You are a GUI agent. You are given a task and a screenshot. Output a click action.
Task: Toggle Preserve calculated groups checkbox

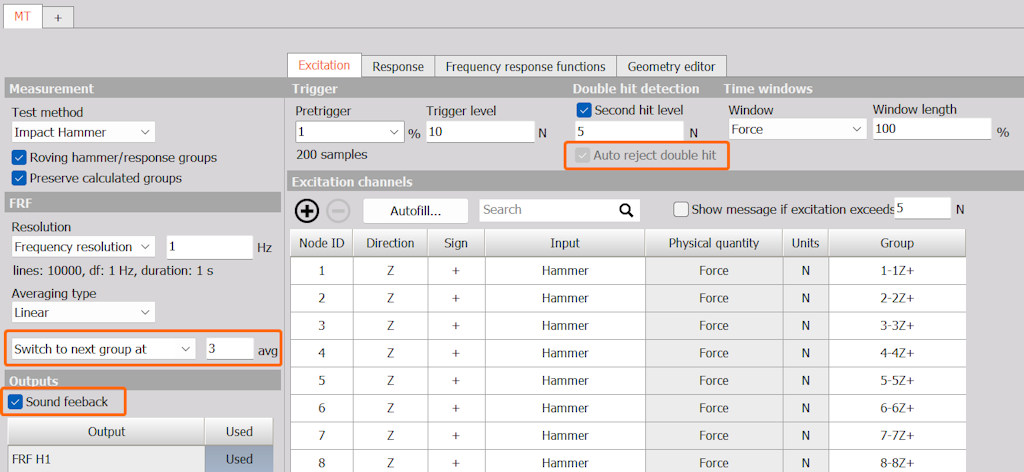pyautogui.click(x=19, y=178)
